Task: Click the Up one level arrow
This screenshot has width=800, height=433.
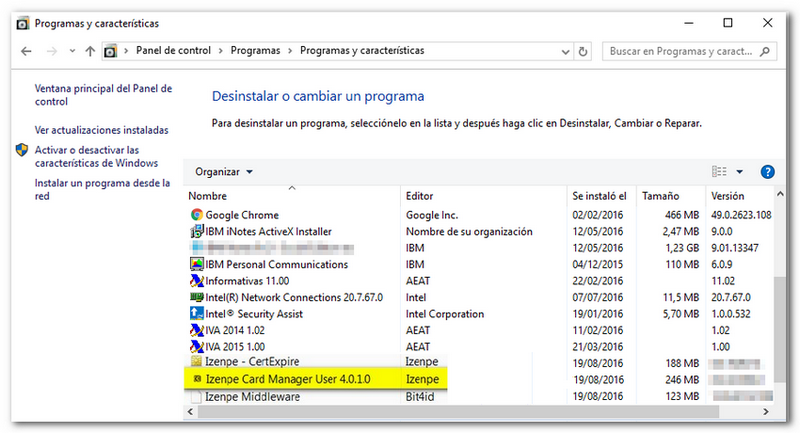Action: (x=90, y=50)
